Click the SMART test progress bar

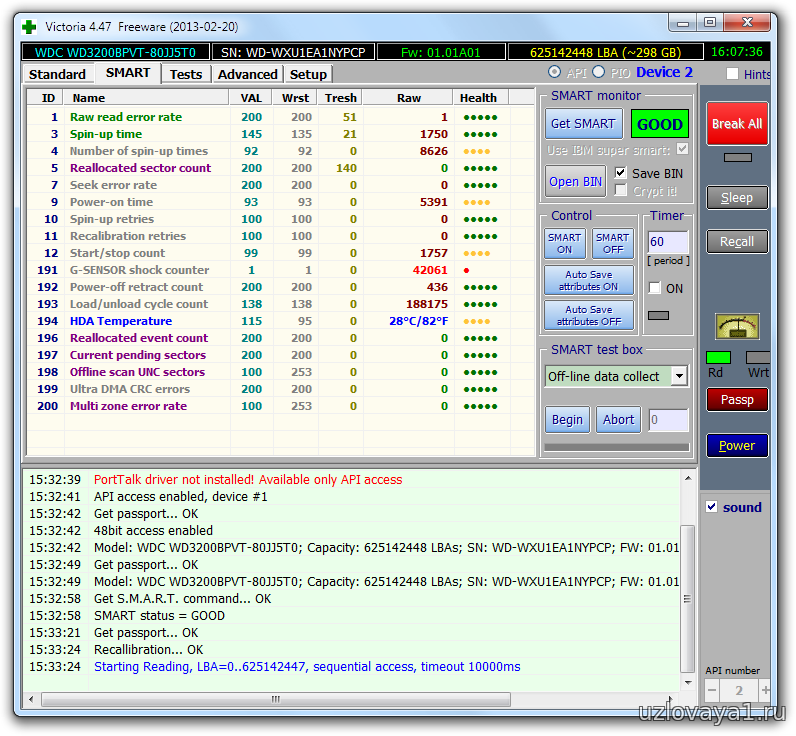pos(617,447)
